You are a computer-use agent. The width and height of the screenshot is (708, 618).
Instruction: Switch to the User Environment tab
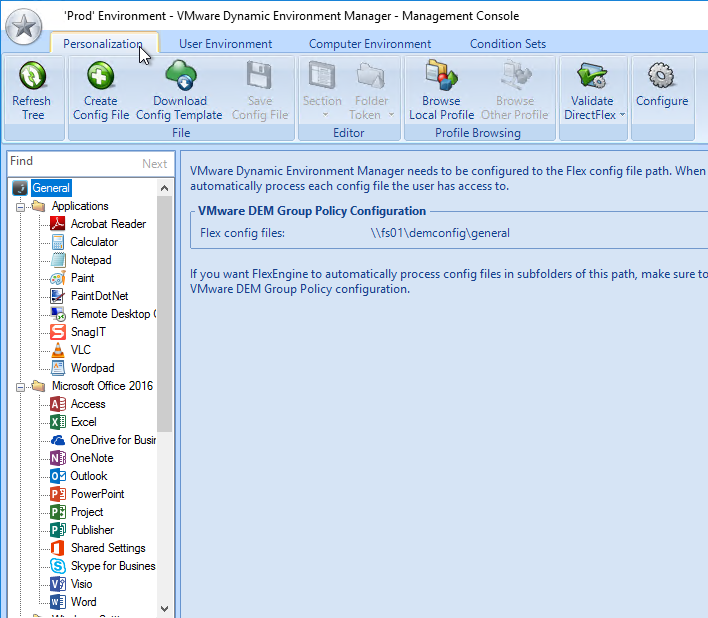click(x=225, y=44)
